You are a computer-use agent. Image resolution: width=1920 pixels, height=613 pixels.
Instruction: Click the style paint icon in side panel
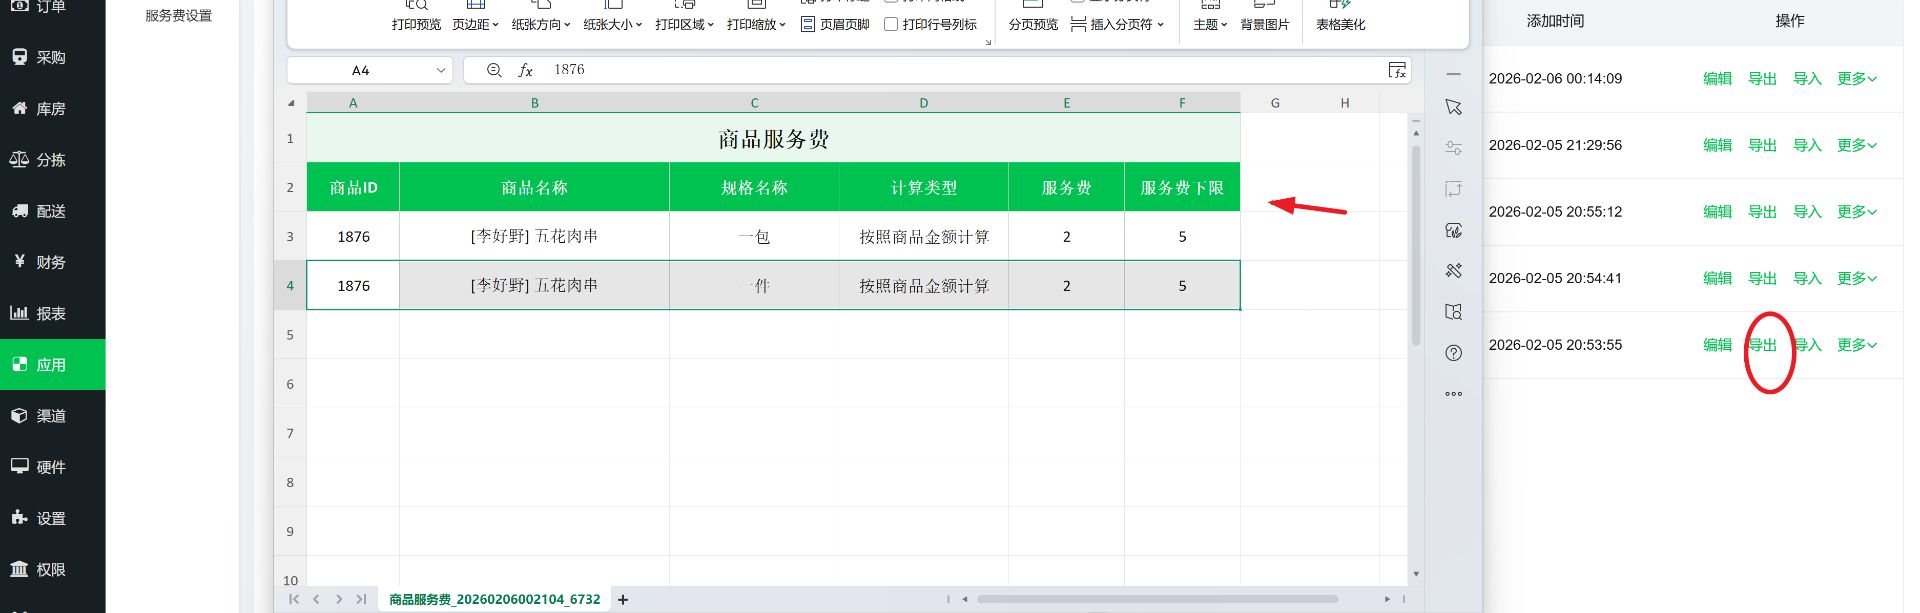pyautogui.click(x=1454, y=230)
